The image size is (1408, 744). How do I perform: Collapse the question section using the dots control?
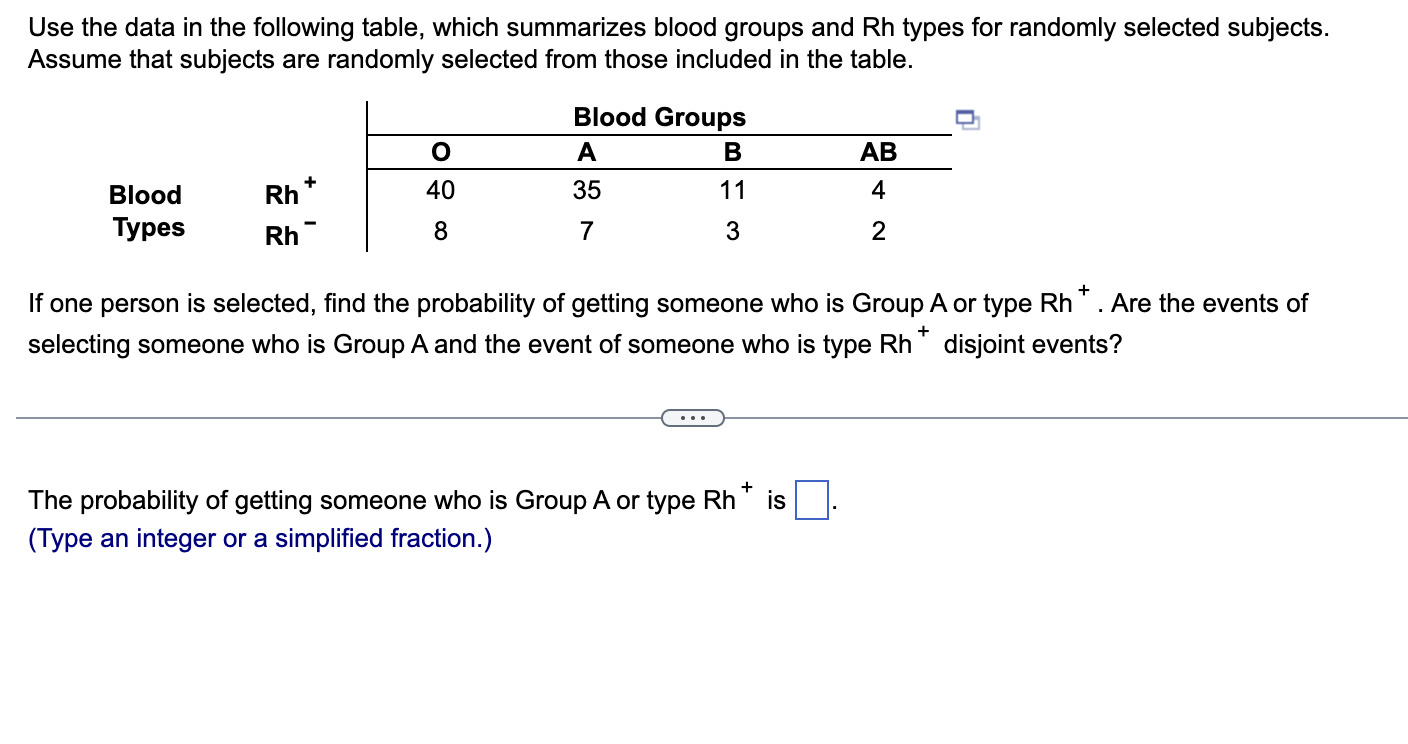pos(694,418)
